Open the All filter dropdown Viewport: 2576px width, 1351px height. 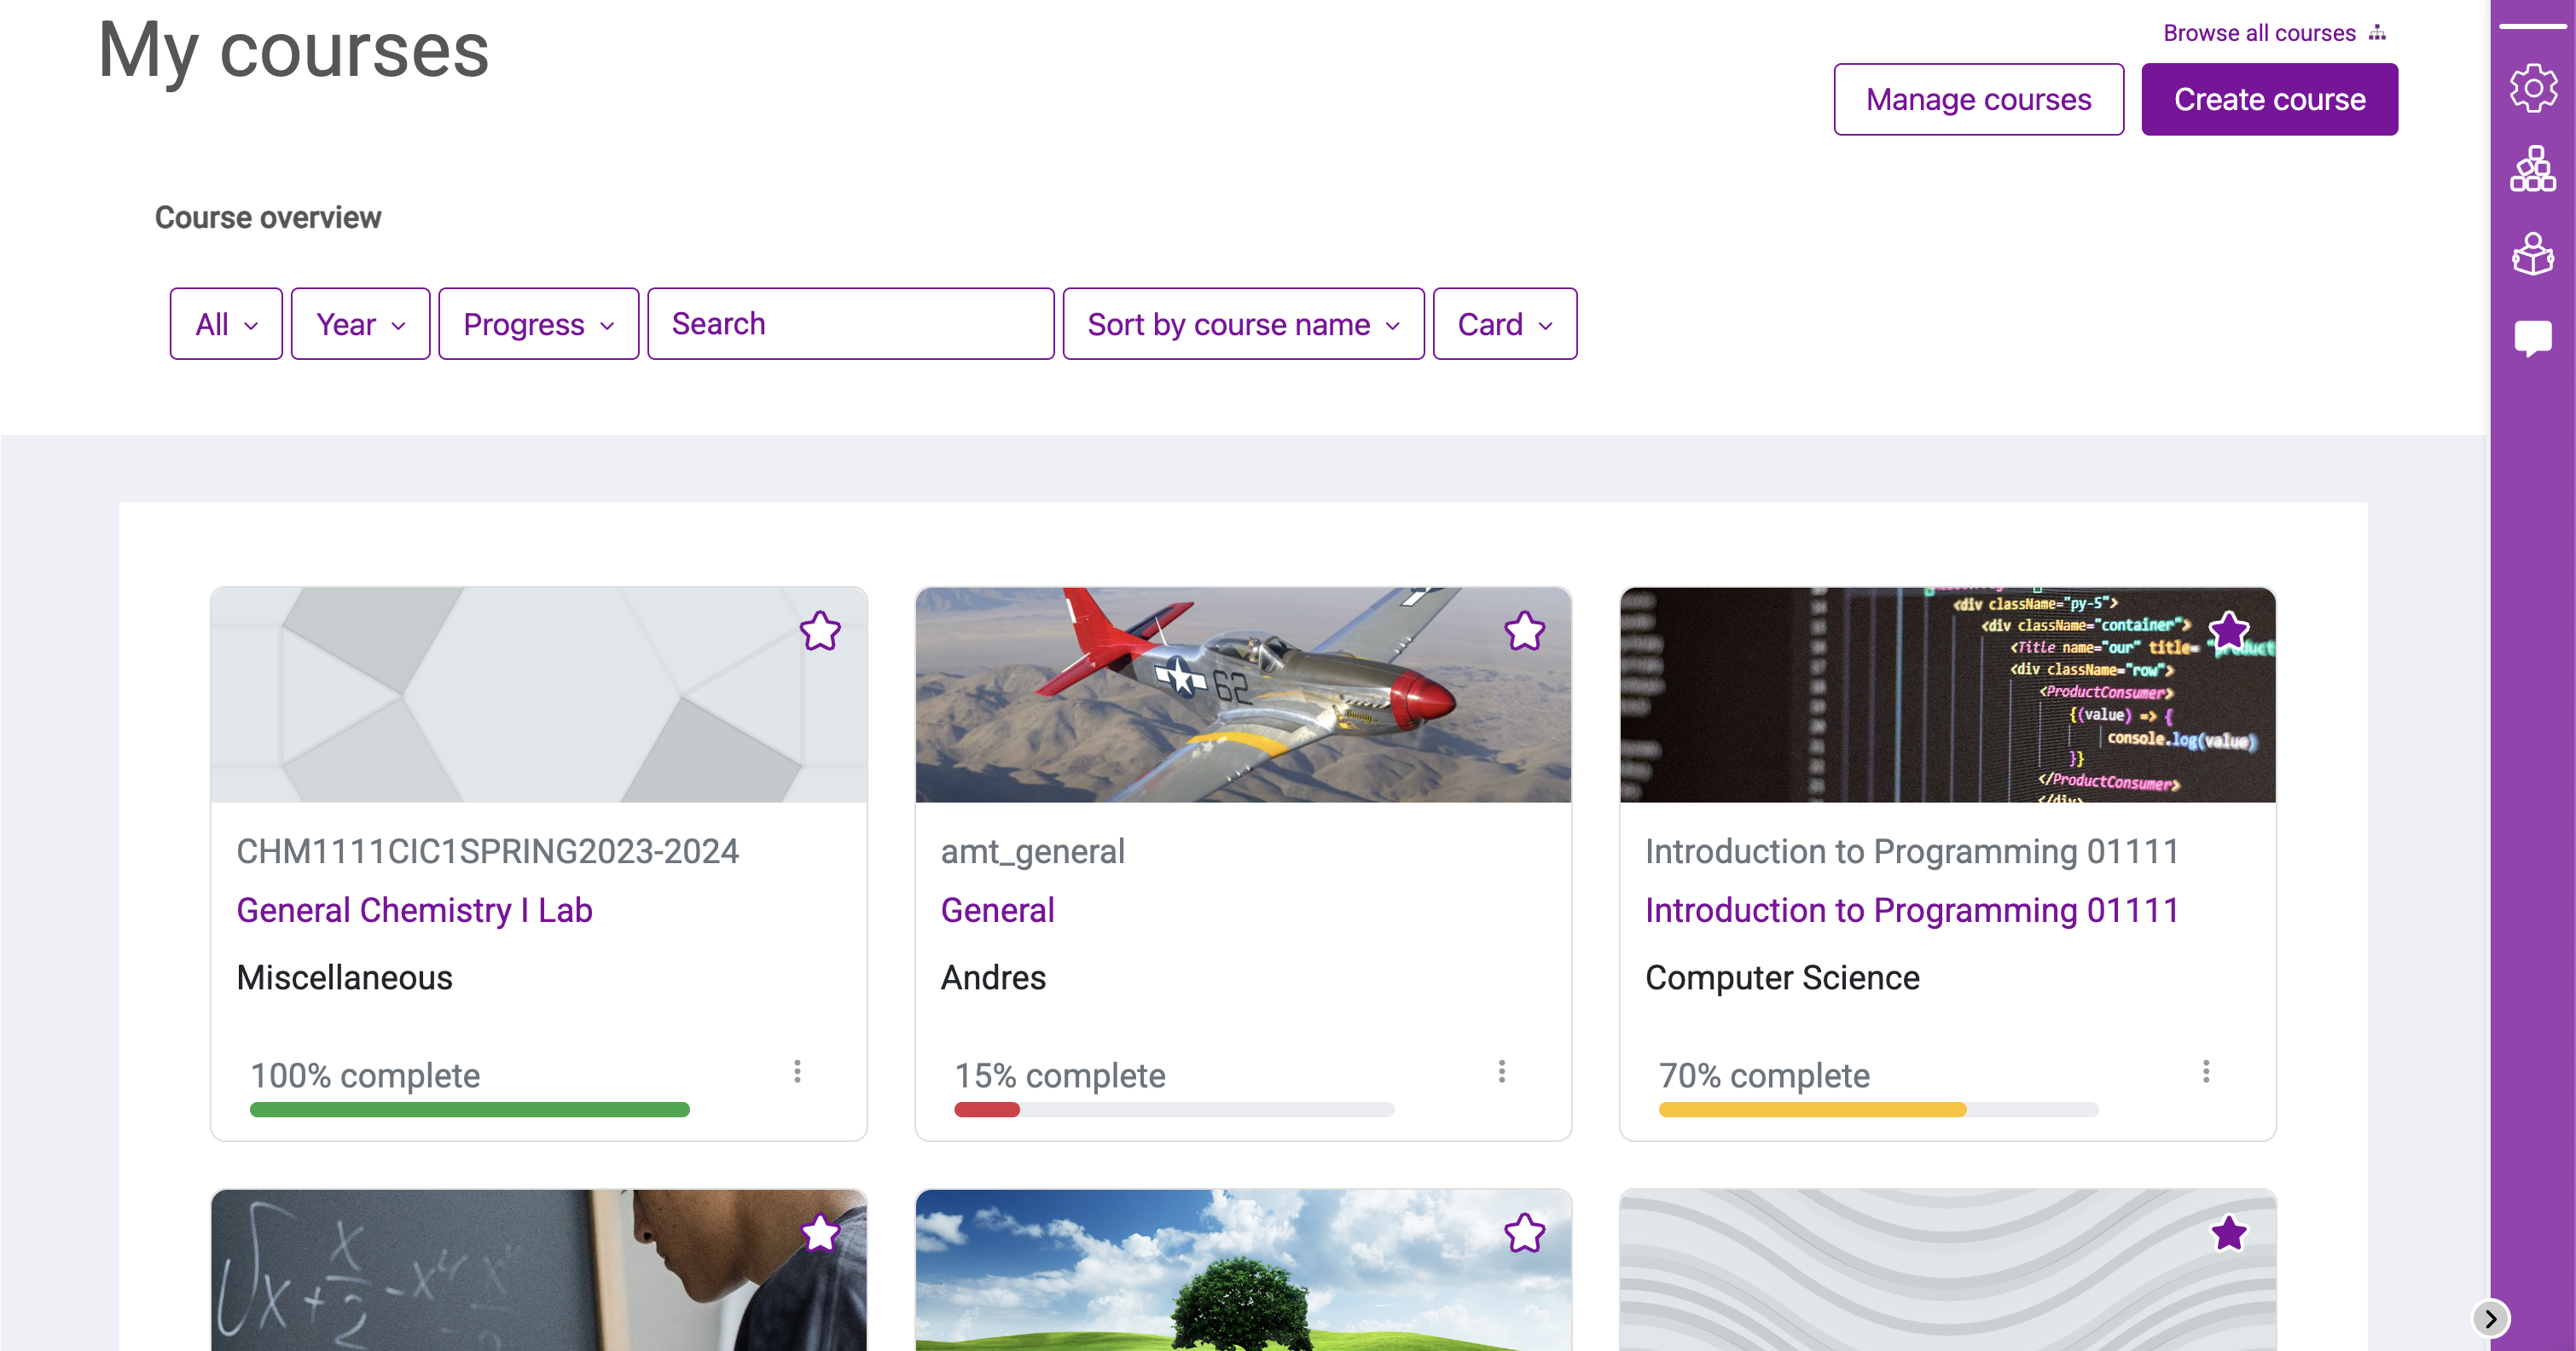[226, 324]
